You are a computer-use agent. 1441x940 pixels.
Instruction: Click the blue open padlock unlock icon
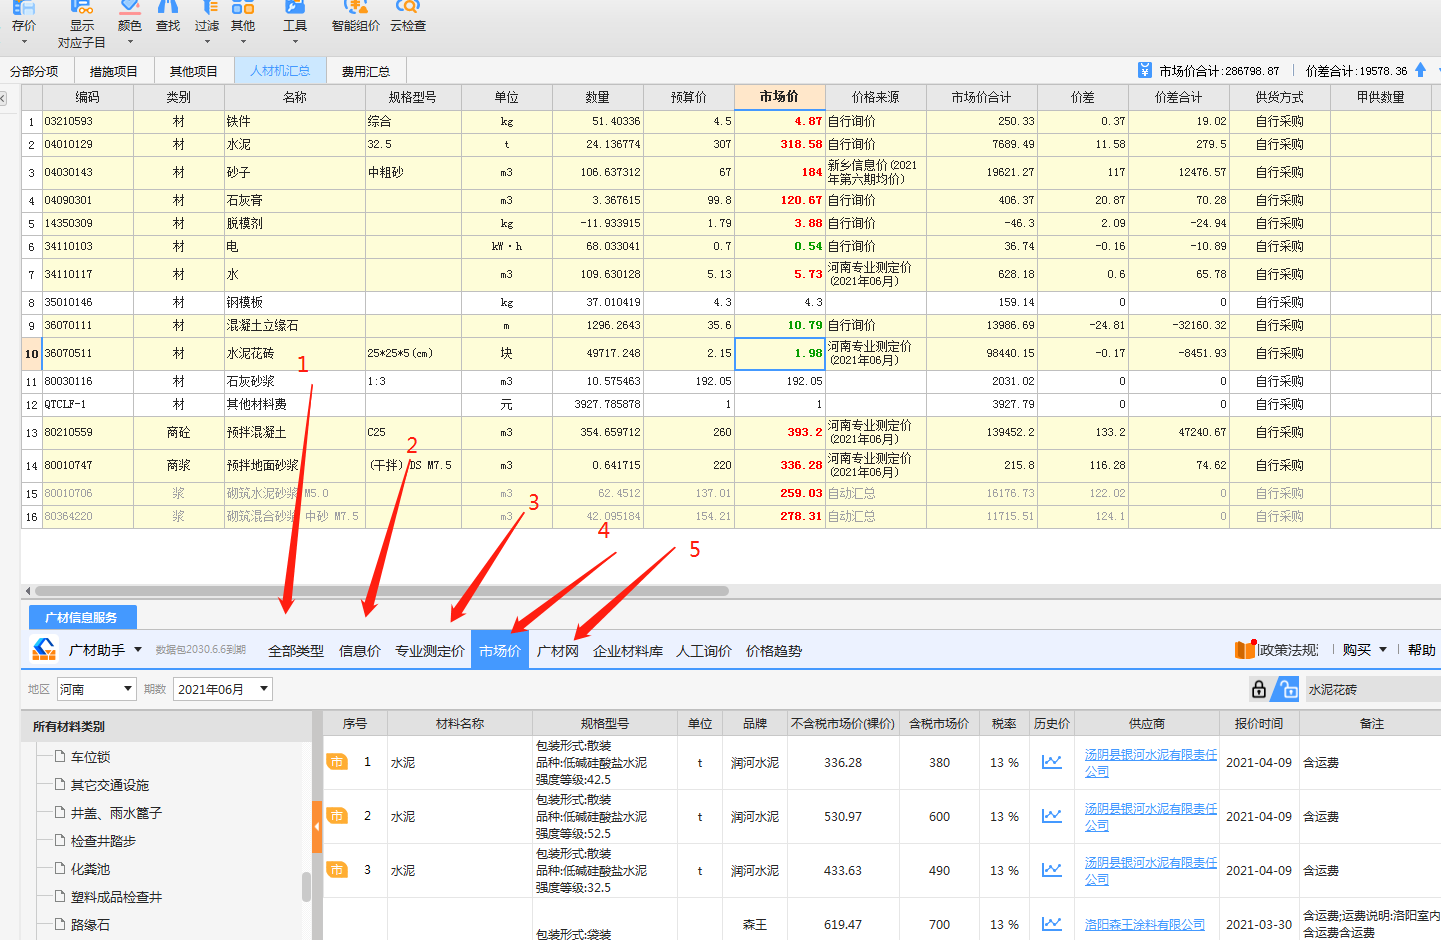coord(1288,689)
